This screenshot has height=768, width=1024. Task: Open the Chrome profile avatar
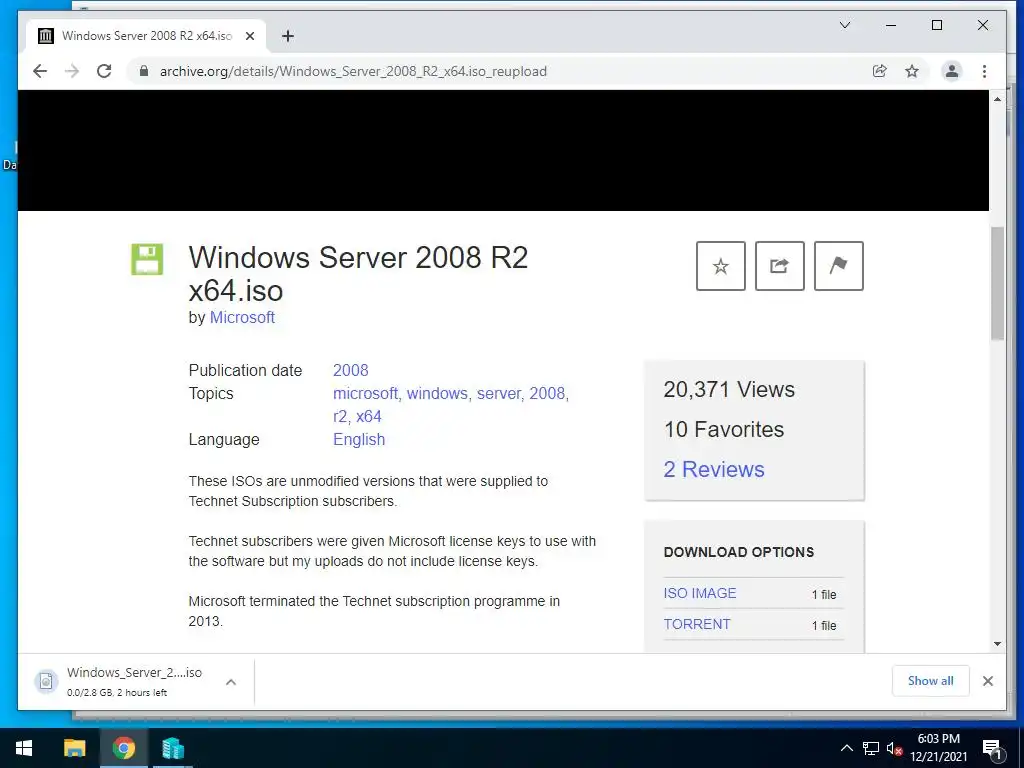(952, 71)
